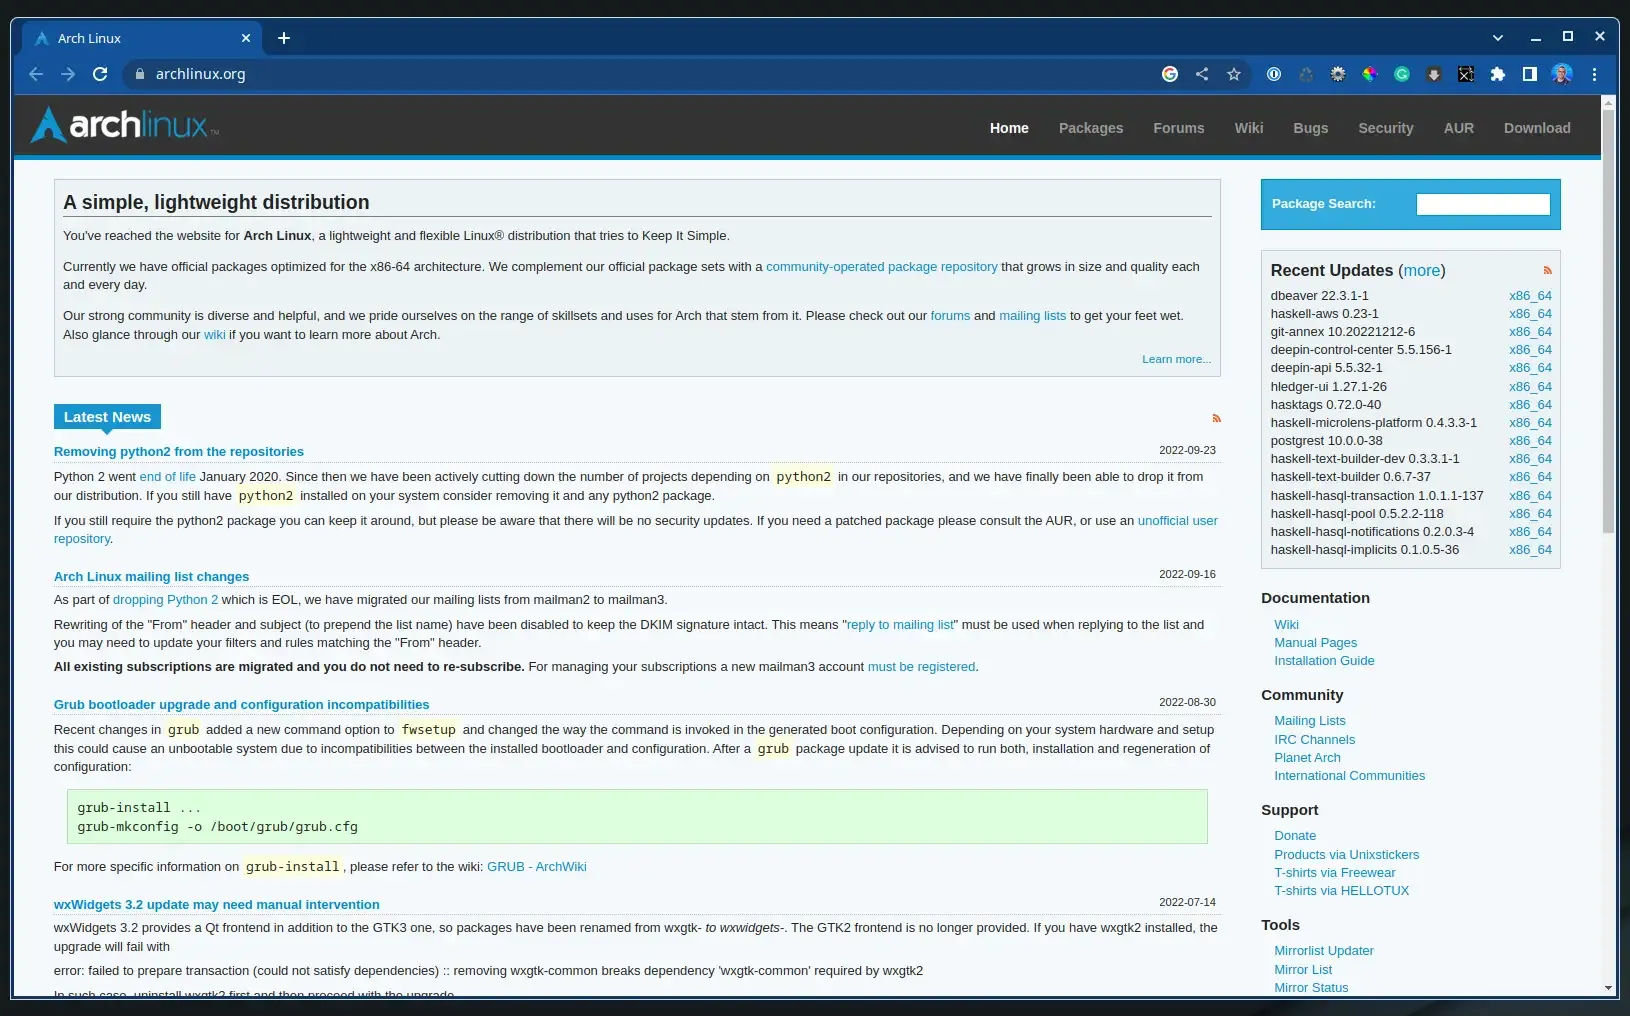Go to Packages in the navigation bar

1091,128
